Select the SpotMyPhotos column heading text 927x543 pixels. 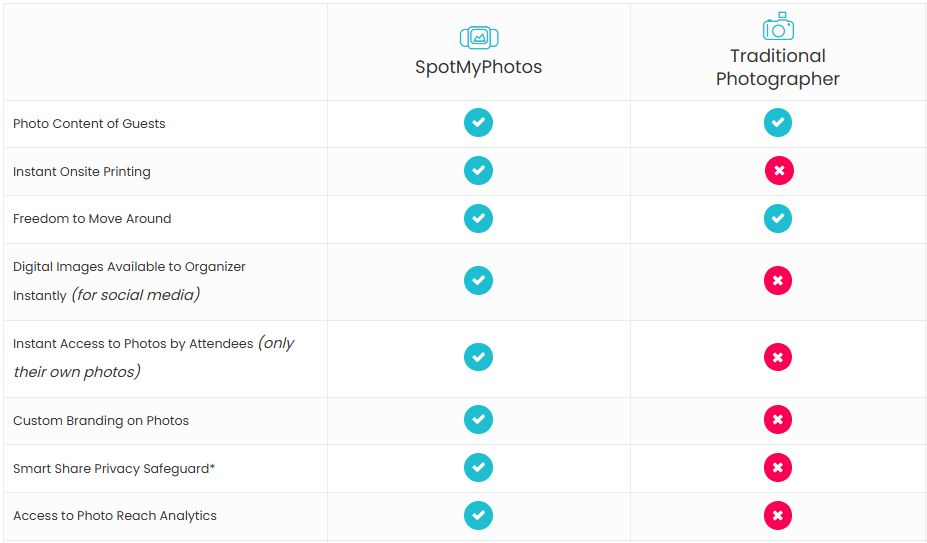tap(478, 67)
